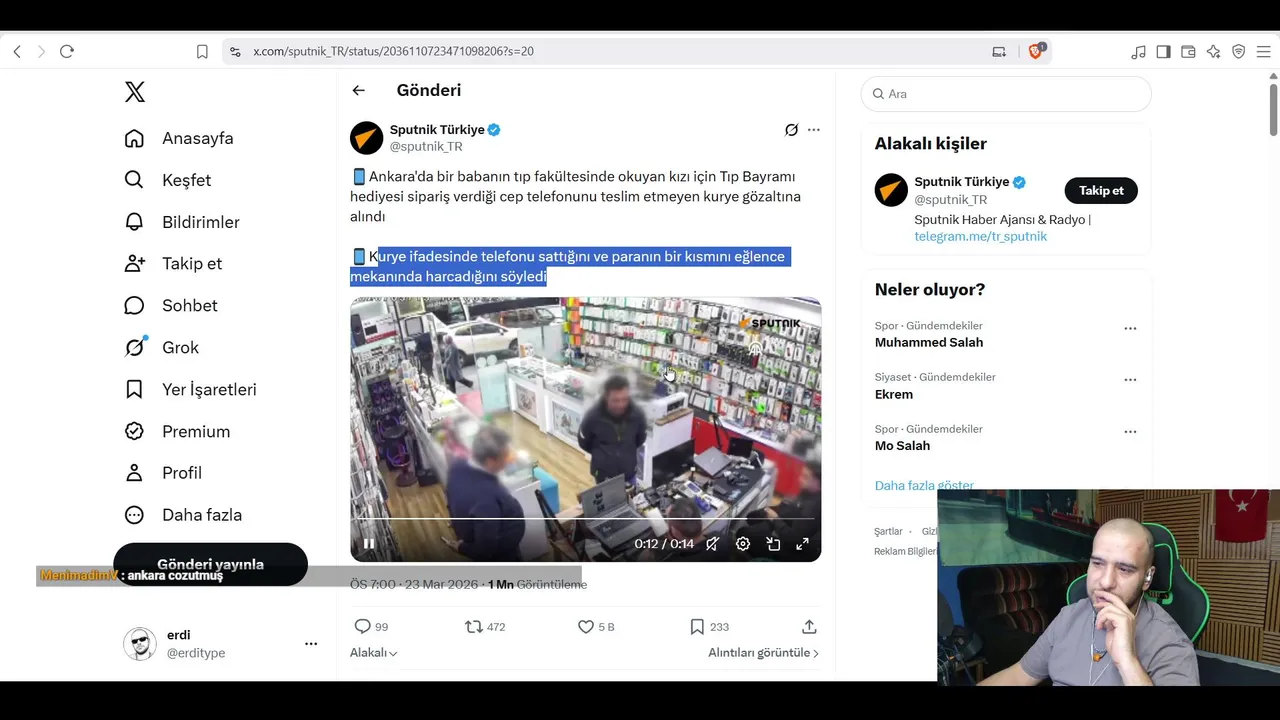Unmute the video sound

pos(712,544)
